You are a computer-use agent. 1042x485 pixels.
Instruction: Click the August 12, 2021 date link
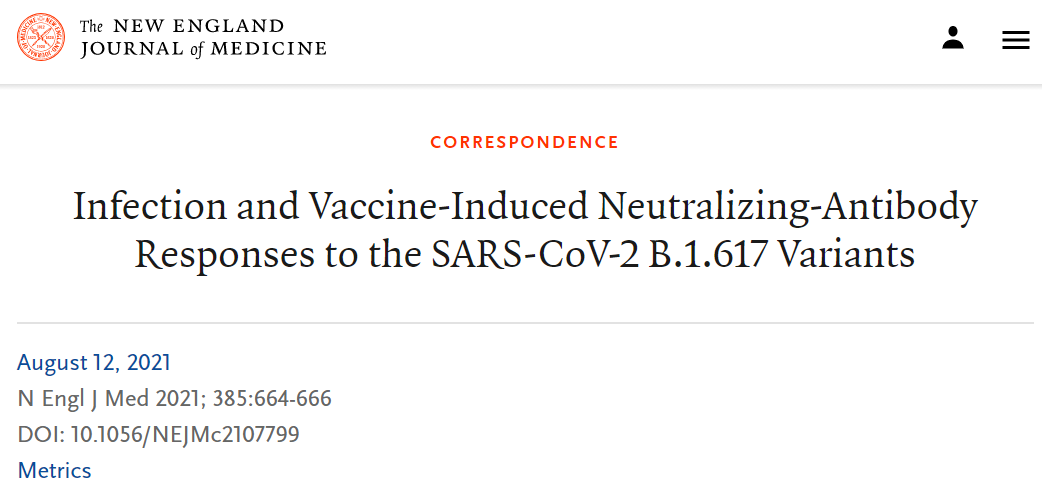pyautogui.click(x=94, y=362)
